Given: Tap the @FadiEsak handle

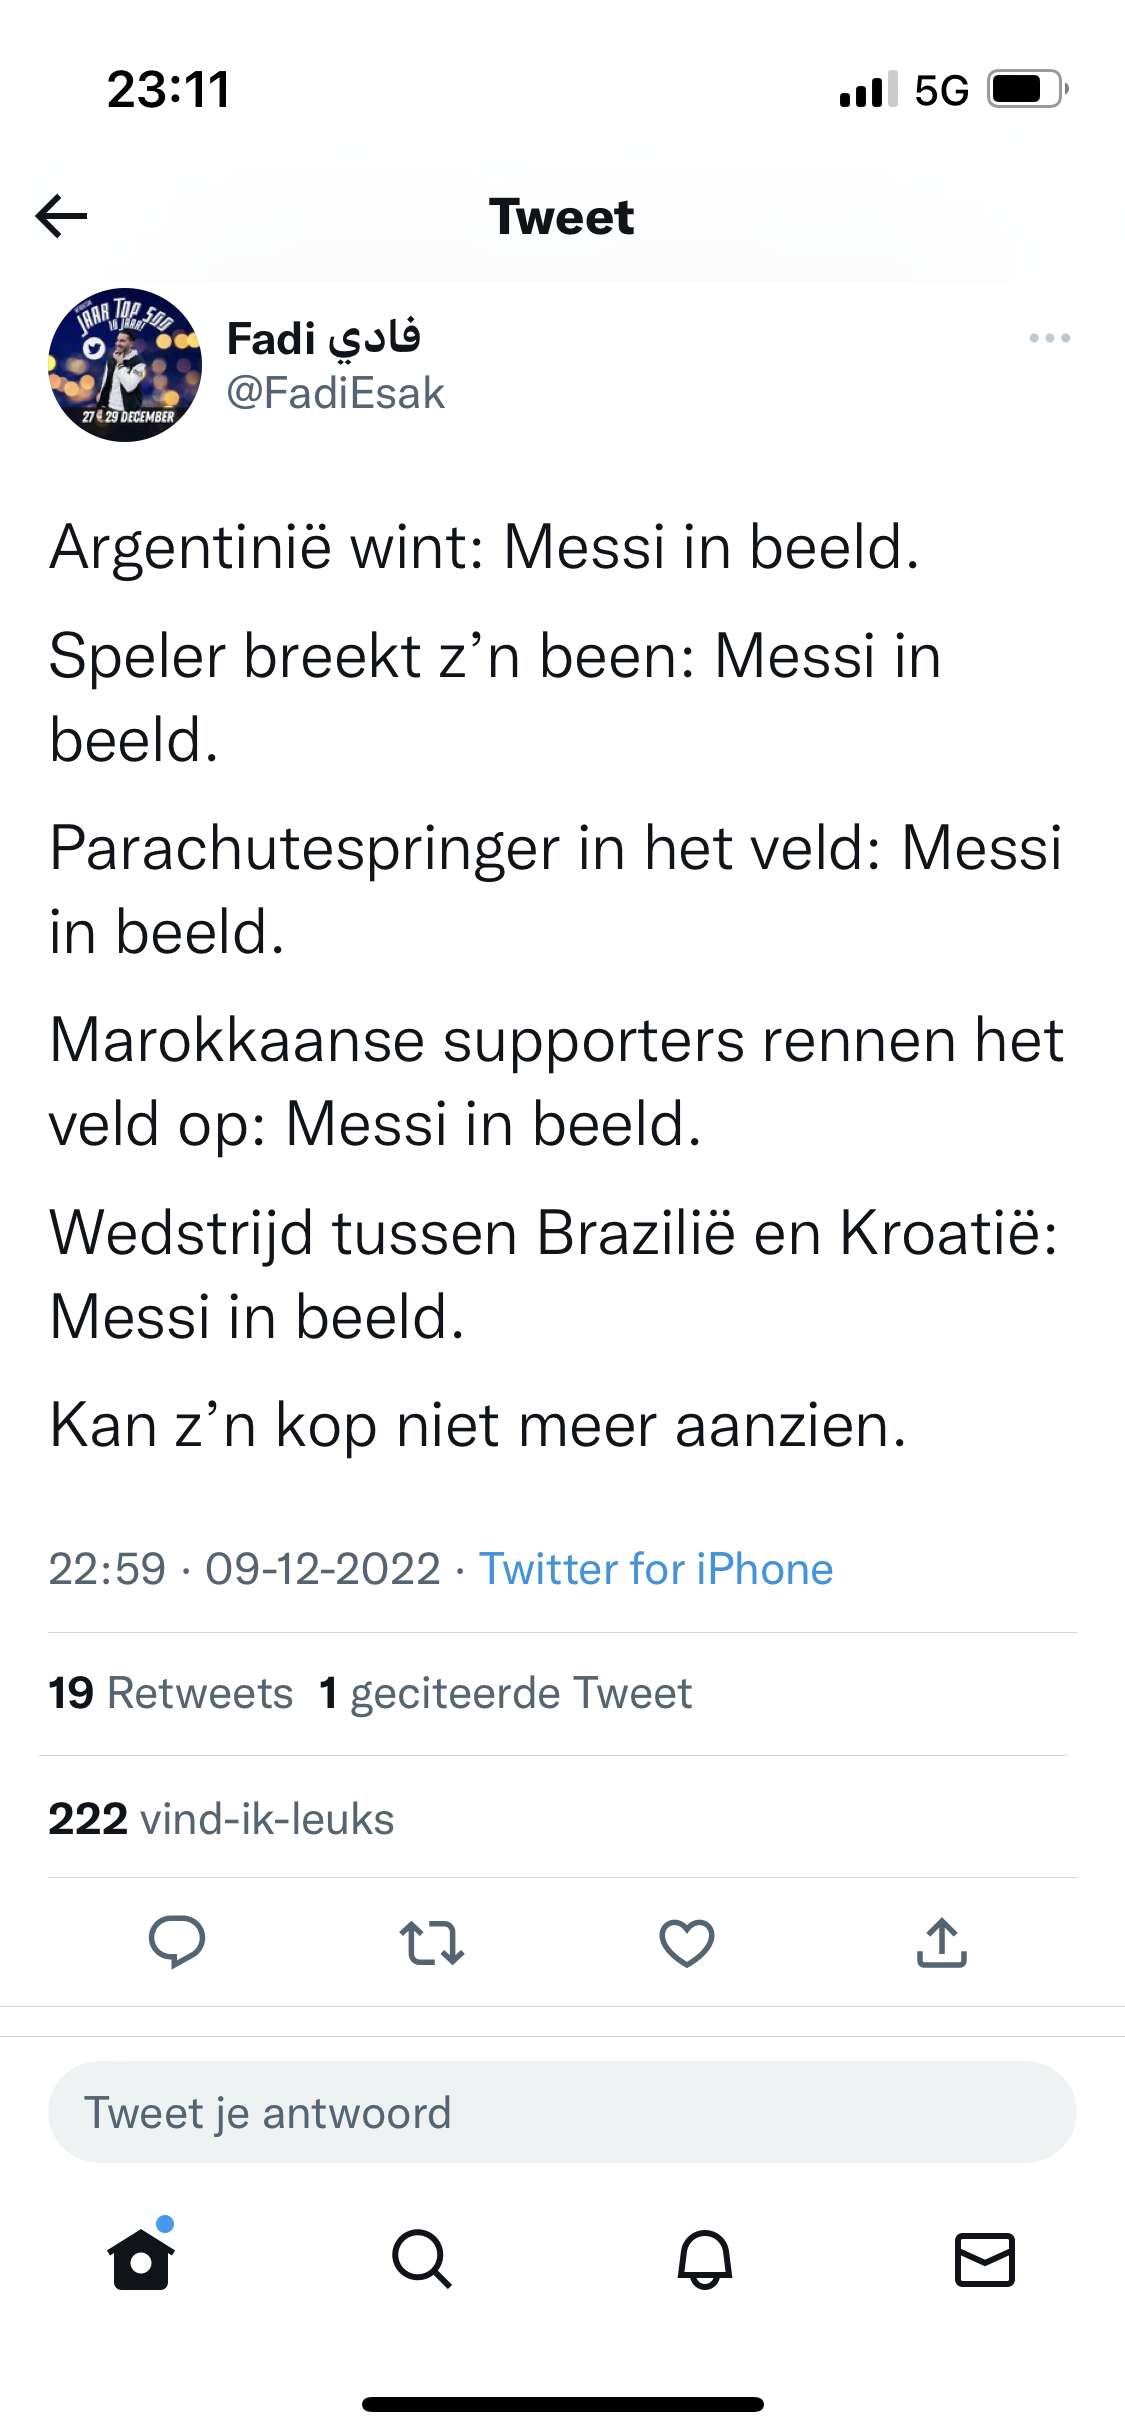Looking at the screenshot, I should (335, 393).
